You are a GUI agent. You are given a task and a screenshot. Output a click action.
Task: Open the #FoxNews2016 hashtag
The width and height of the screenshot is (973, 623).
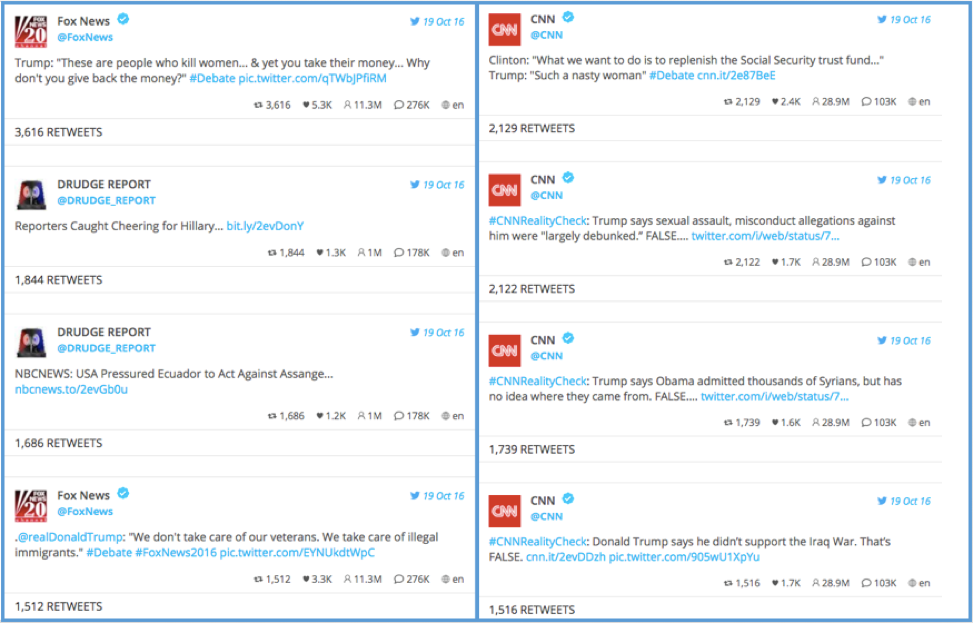click(x=176, y=553)
